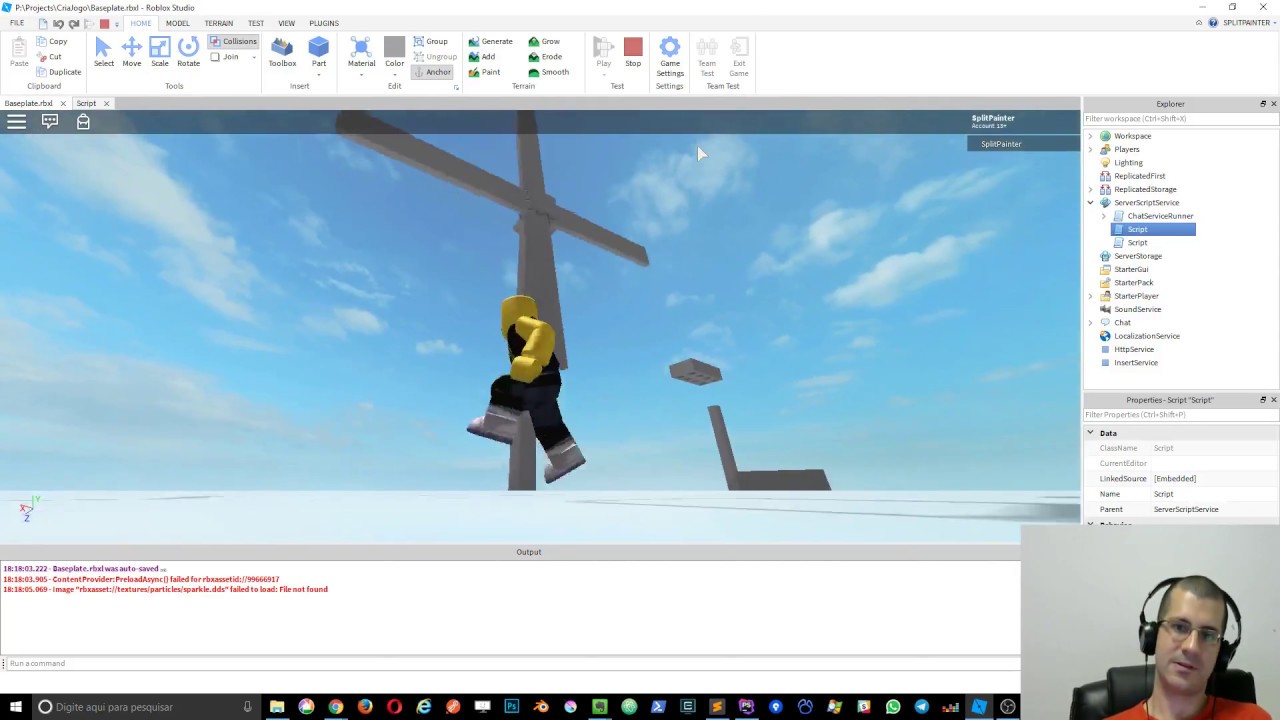The image size is (1280, 720).
Task: Click terrain Paint tool
Action: click(484, 72)
